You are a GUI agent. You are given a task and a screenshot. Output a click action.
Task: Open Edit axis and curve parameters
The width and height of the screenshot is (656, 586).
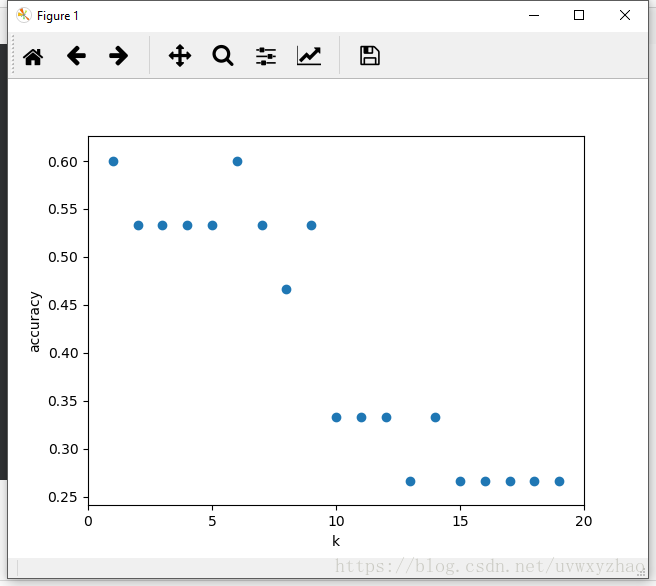pos(309,56)
